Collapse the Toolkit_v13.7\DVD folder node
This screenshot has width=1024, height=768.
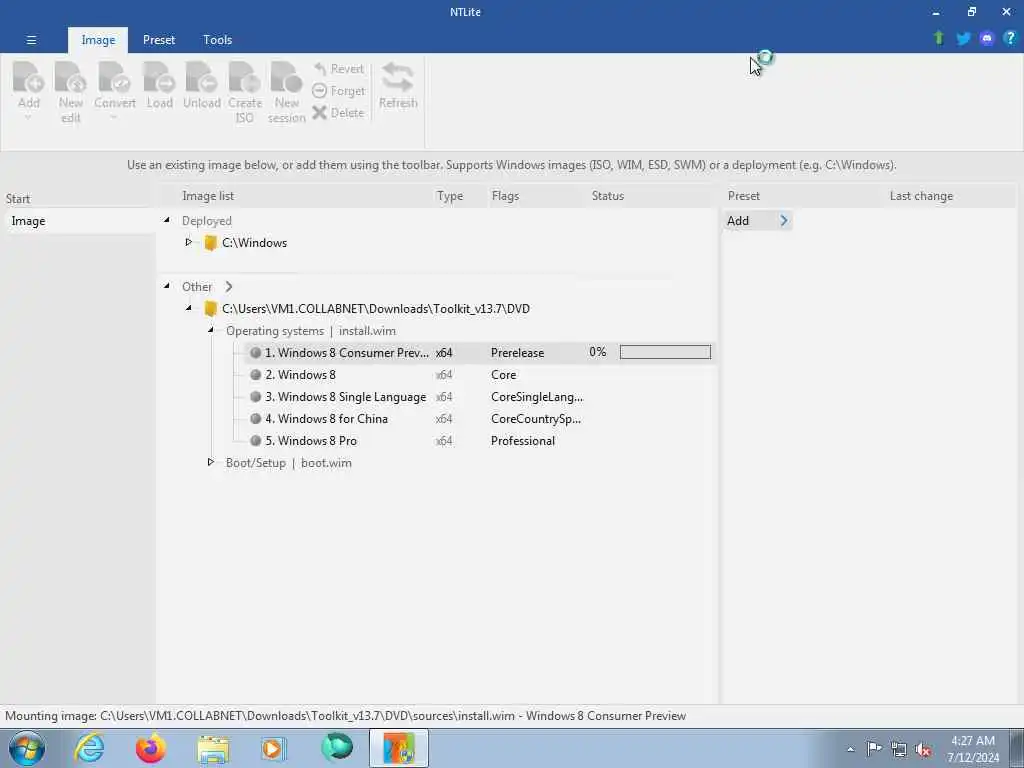coord(189,308)
